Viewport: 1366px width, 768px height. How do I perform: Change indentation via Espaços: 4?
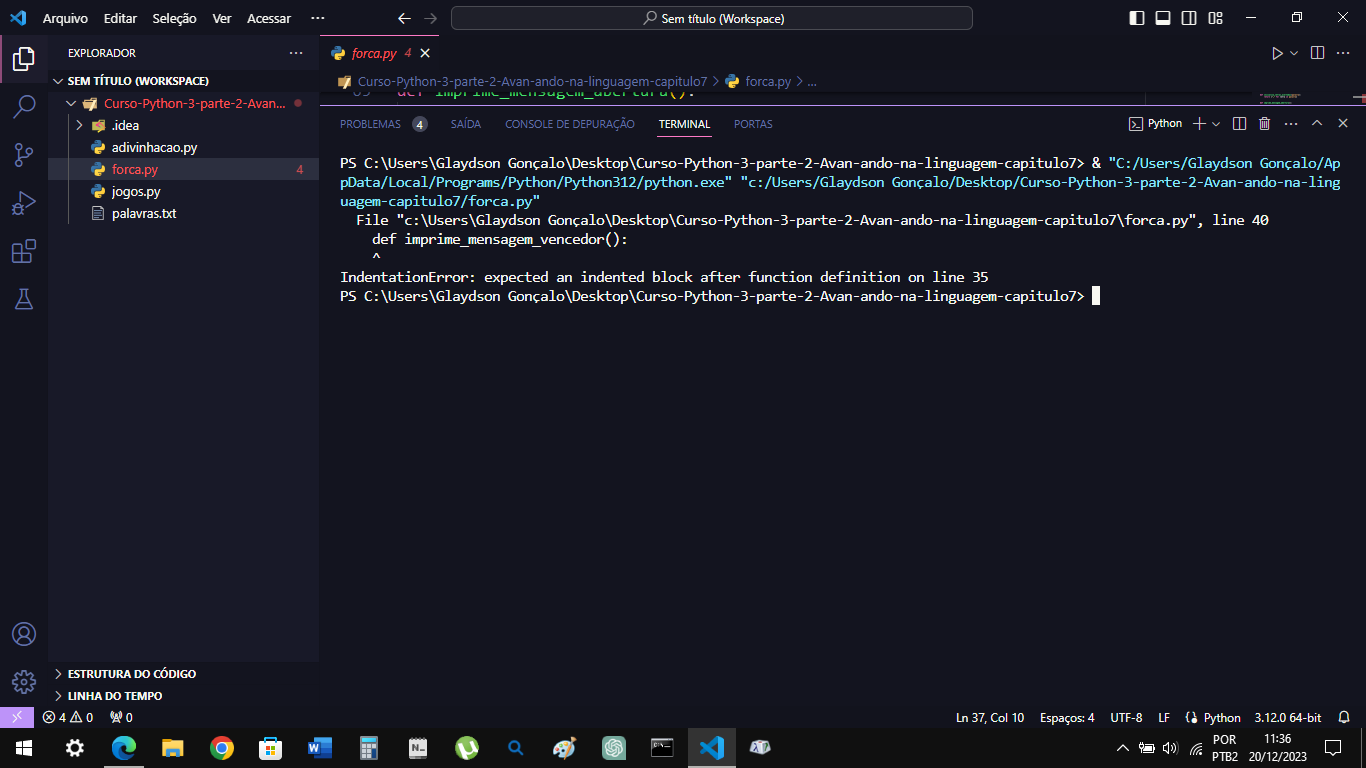click(1067, 717)
